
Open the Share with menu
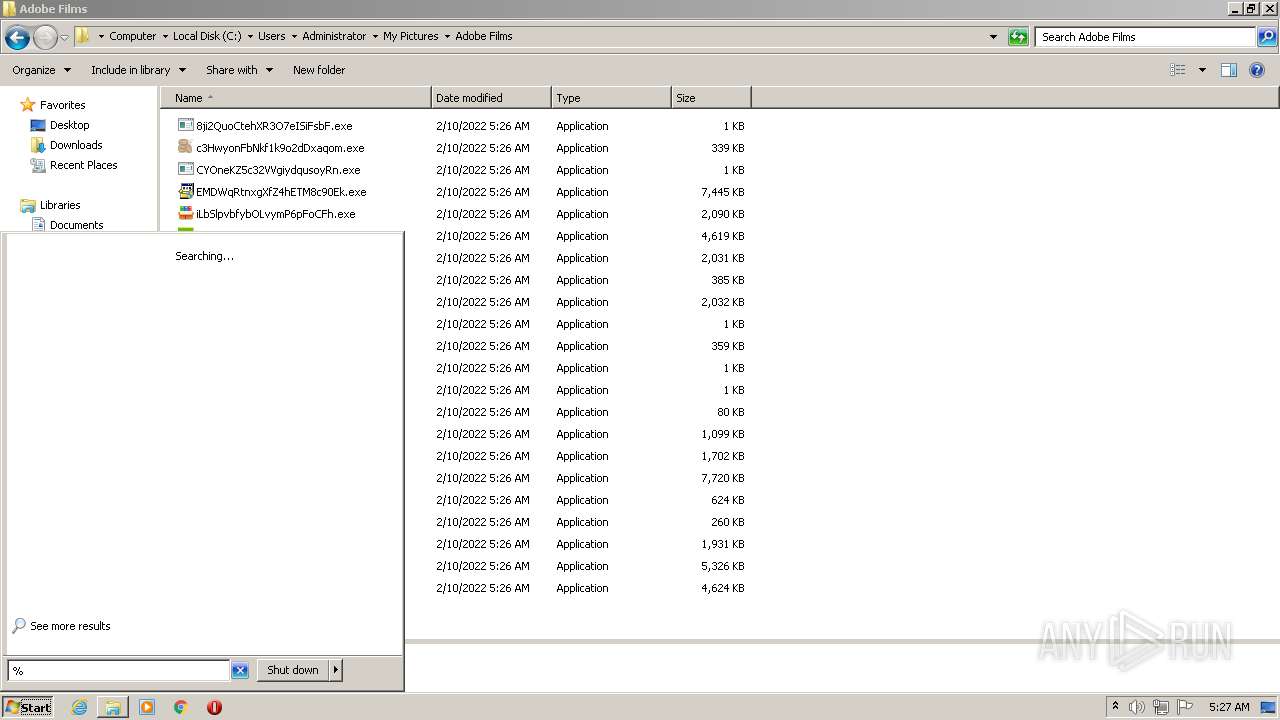click(x=239, y=70)
